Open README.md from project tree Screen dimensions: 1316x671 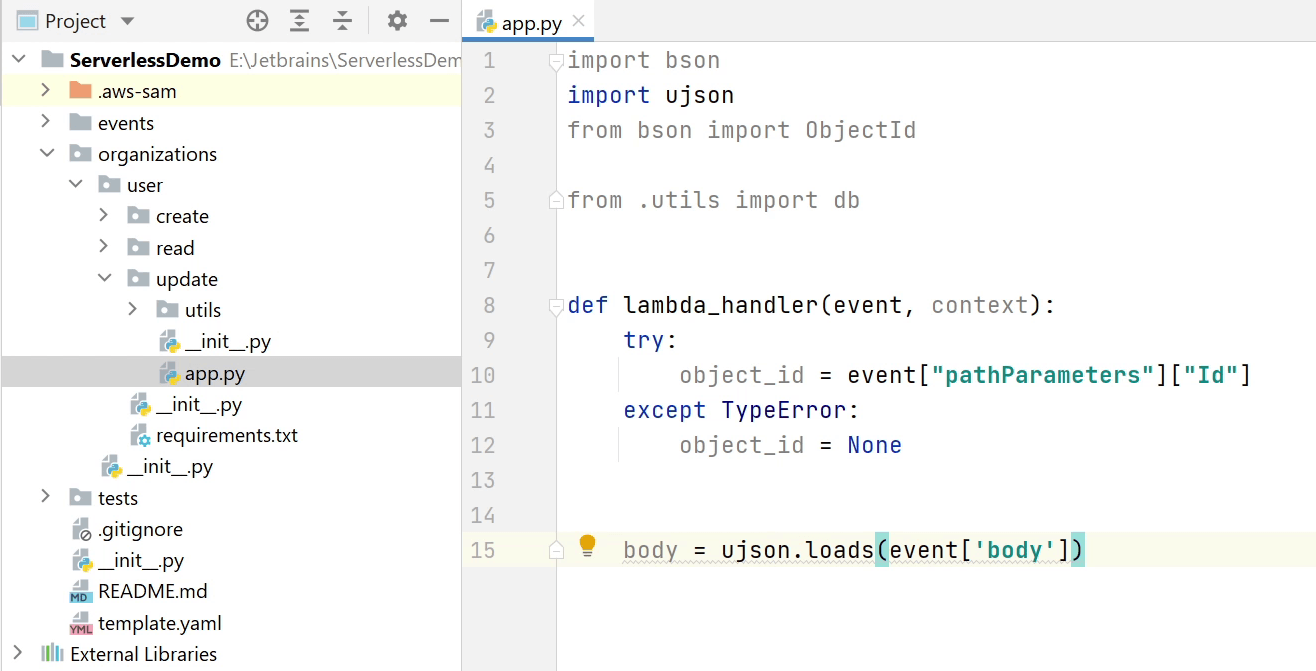(152, 592)
